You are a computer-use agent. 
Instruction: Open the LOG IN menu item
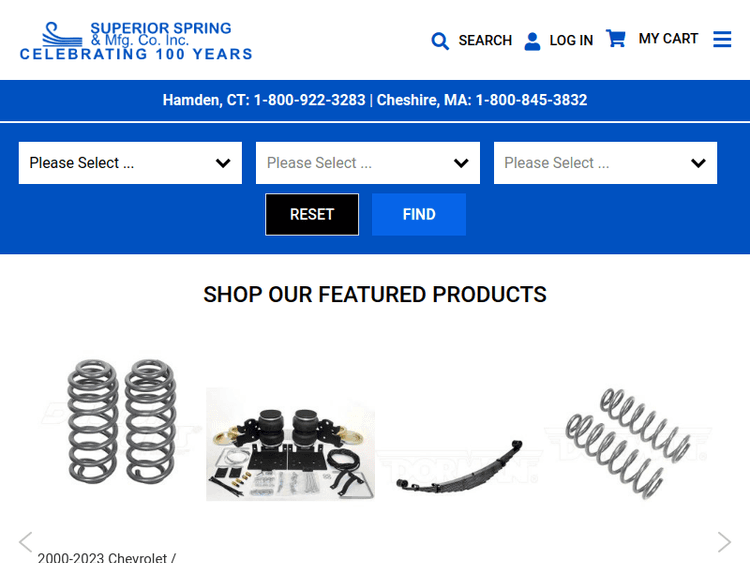point(571,40)
